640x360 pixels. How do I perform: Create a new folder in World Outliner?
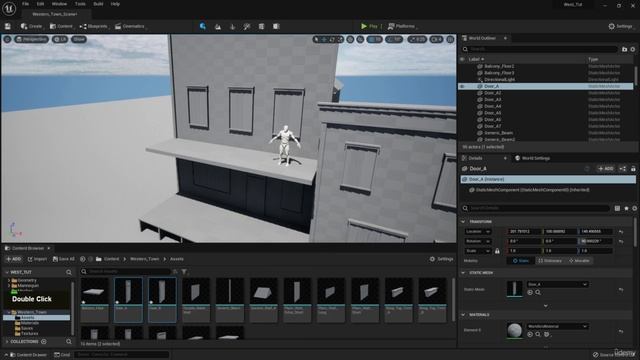624,49
